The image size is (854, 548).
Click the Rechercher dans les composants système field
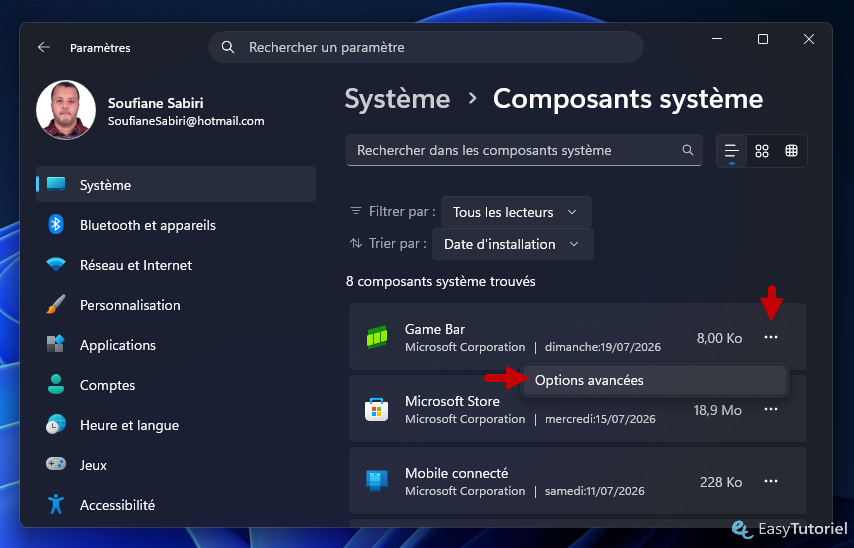pyautogui.click(x=524, y=150)
